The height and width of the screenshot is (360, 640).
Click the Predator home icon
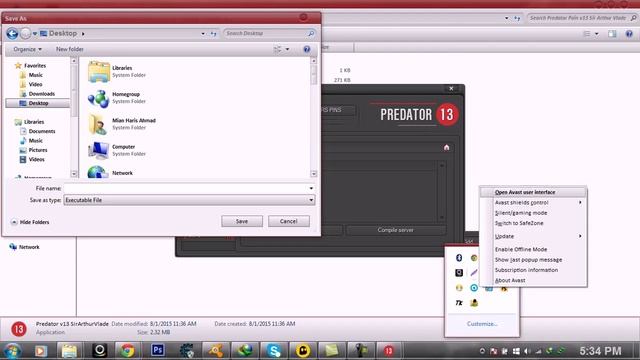447,147
